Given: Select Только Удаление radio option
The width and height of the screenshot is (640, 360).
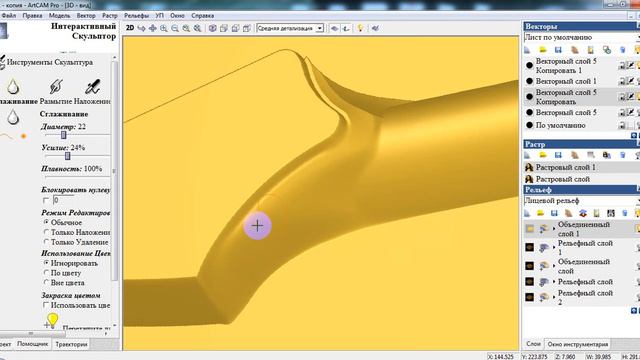Looking at the screenshot, I should coord(46,242).
